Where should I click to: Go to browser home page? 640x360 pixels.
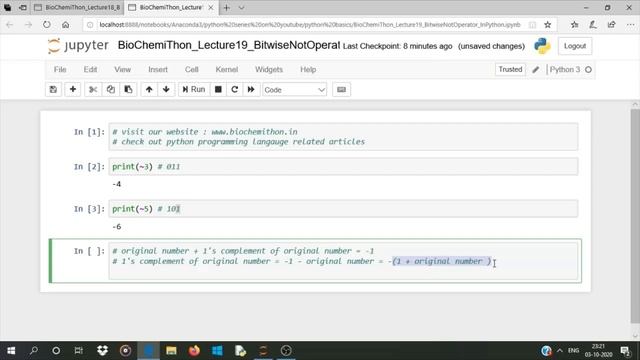[65, 25]
